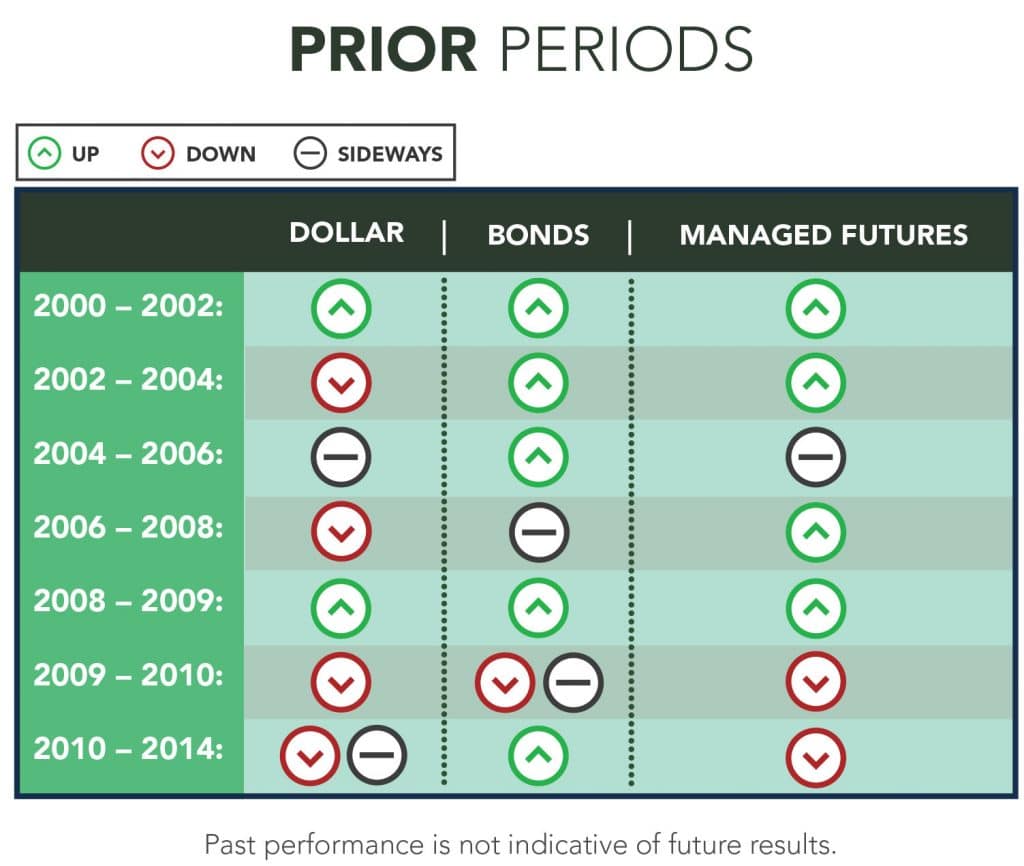Viewport: 1024px width, 866px height.
Task: Click Managed Futures down arrow for 2010 – 2014
Action: 816,758
